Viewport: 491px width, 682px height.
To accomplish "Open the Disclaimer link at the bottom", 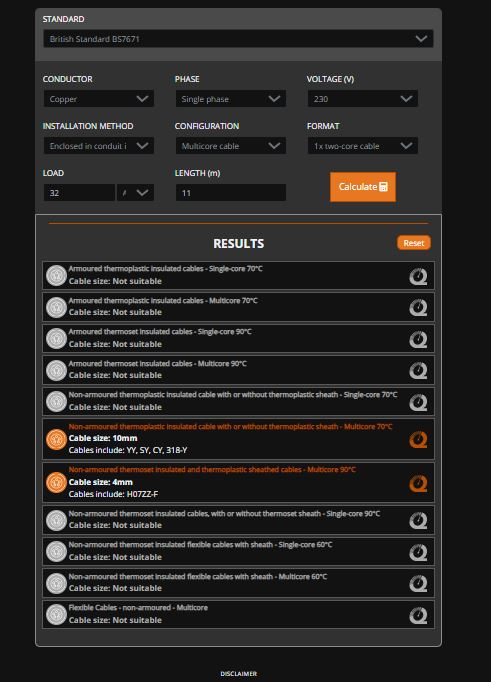I will click(239, 674).
